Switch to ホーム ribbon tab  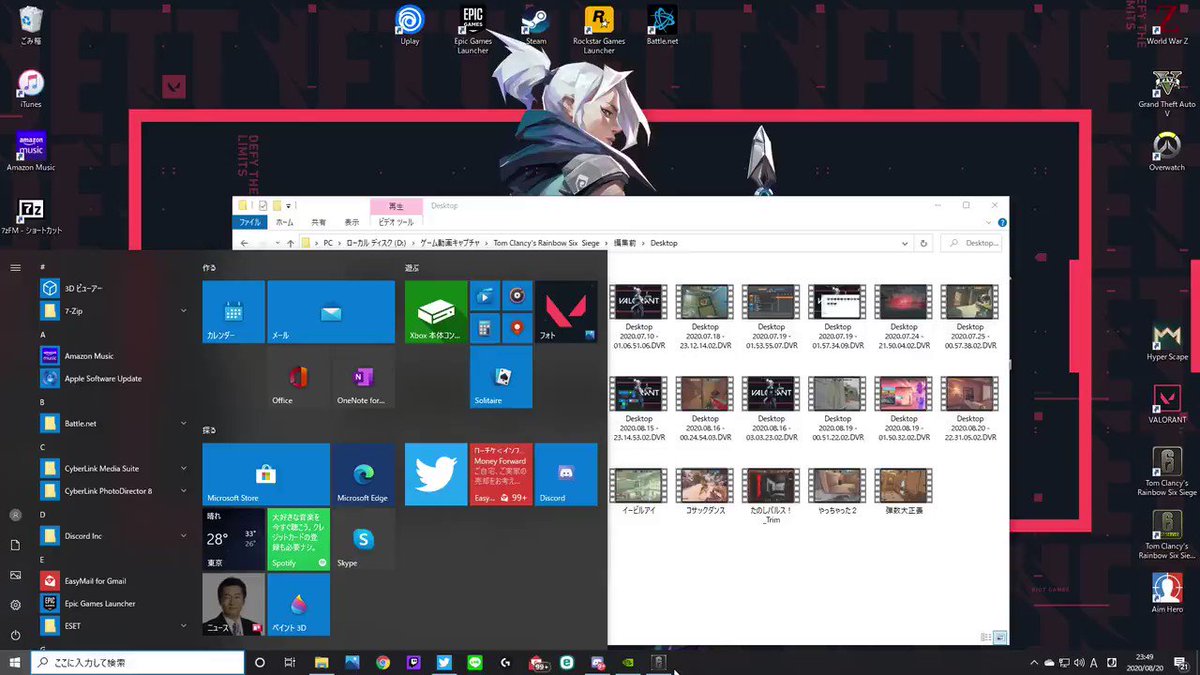coord(285,222)
